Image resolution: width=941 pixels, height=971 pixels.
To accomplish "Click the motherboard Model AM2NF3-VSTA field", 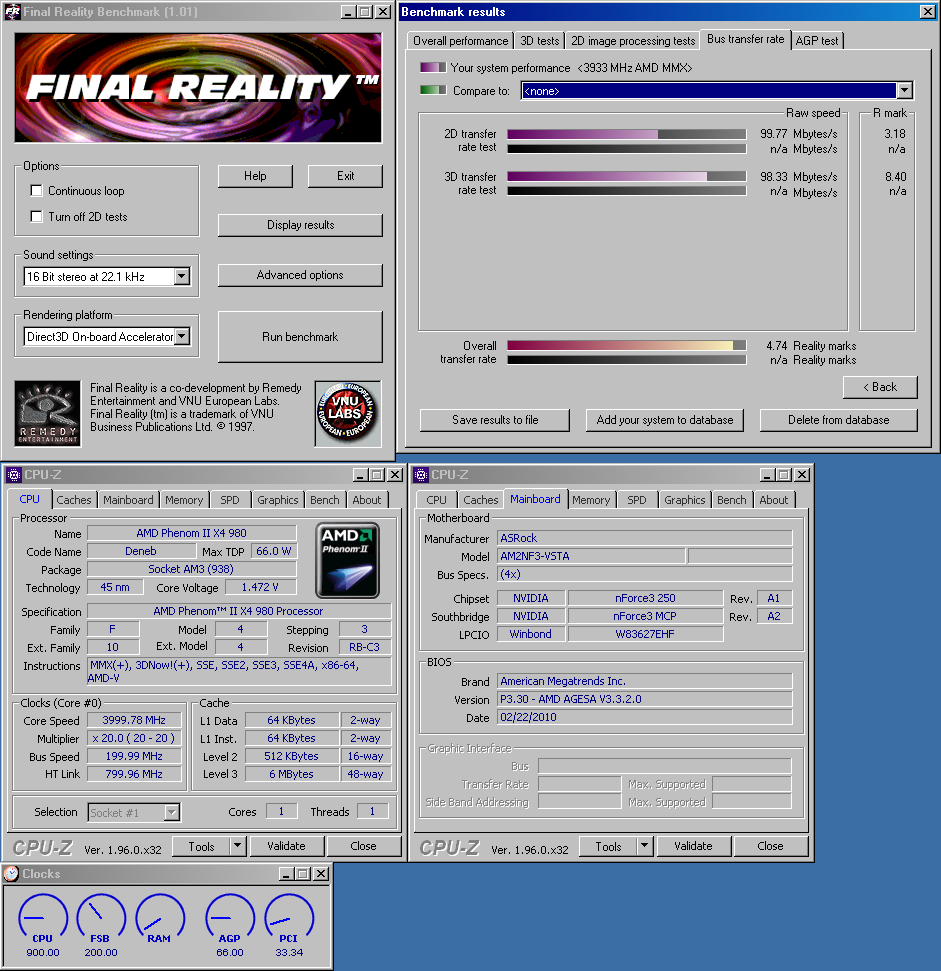I will [x=591, y=556].
